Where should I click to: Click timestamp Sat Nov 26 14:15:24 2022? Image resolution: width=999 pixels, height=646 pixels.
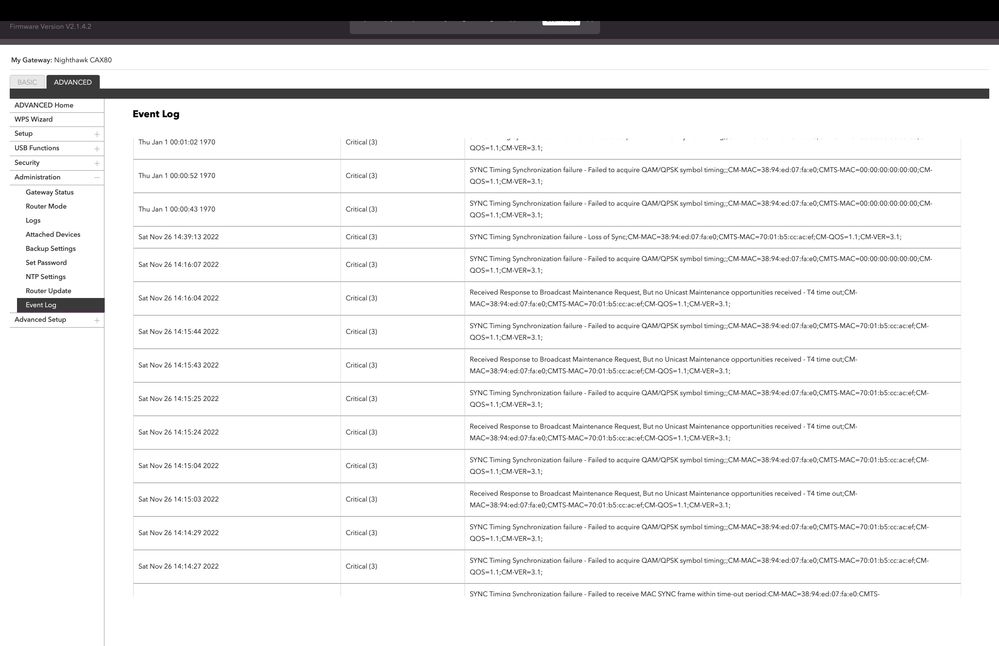[178, 432]
